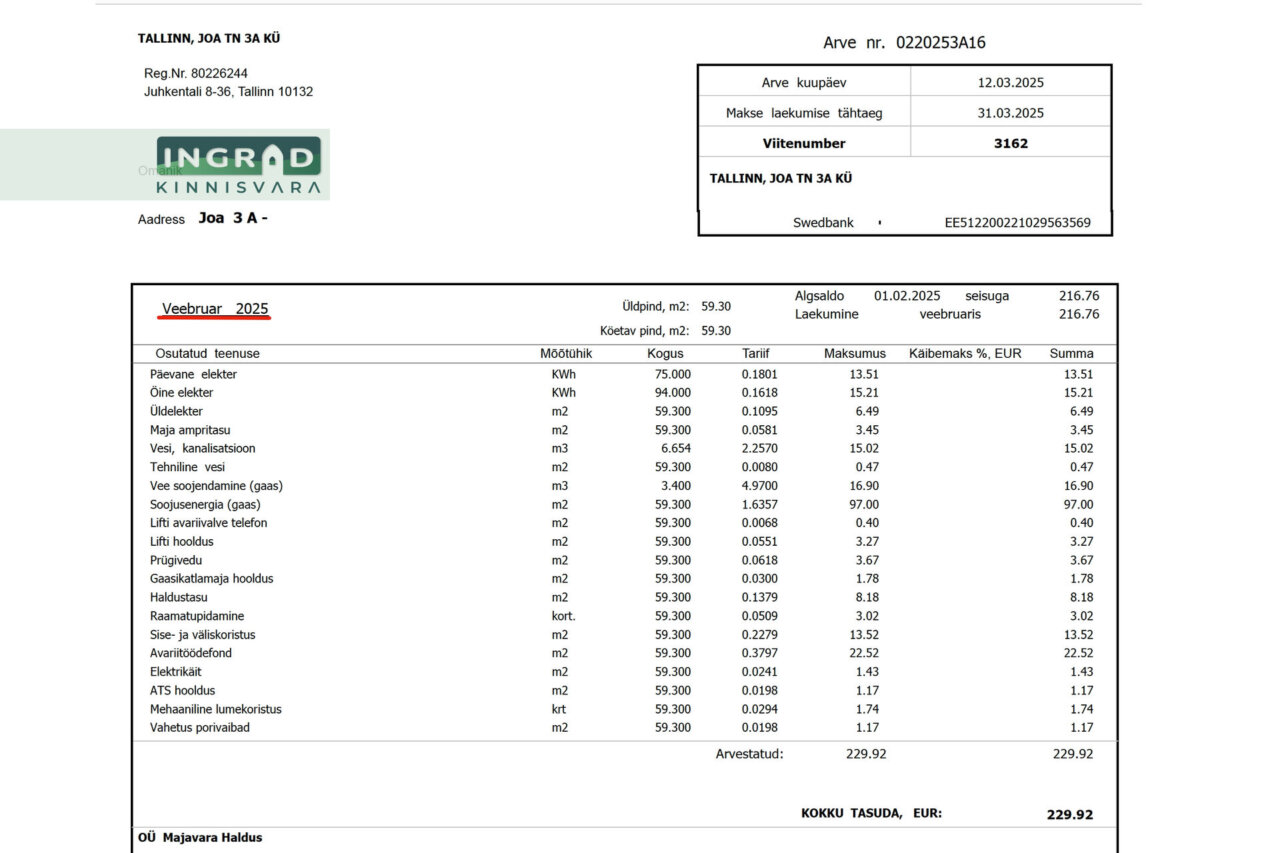
Task: Click the Vesi, kanalisatsioon row label
Action: (x=202, y=448)
